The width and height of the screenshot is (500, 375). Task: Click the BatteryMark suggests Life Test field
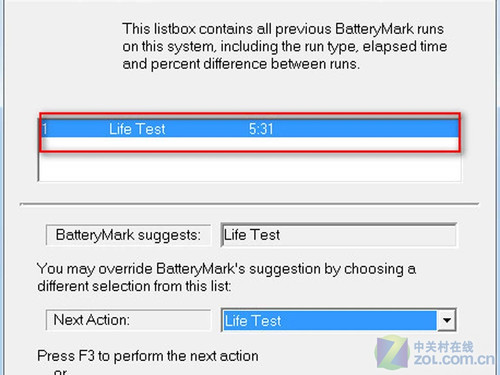[x=338, y=235]
